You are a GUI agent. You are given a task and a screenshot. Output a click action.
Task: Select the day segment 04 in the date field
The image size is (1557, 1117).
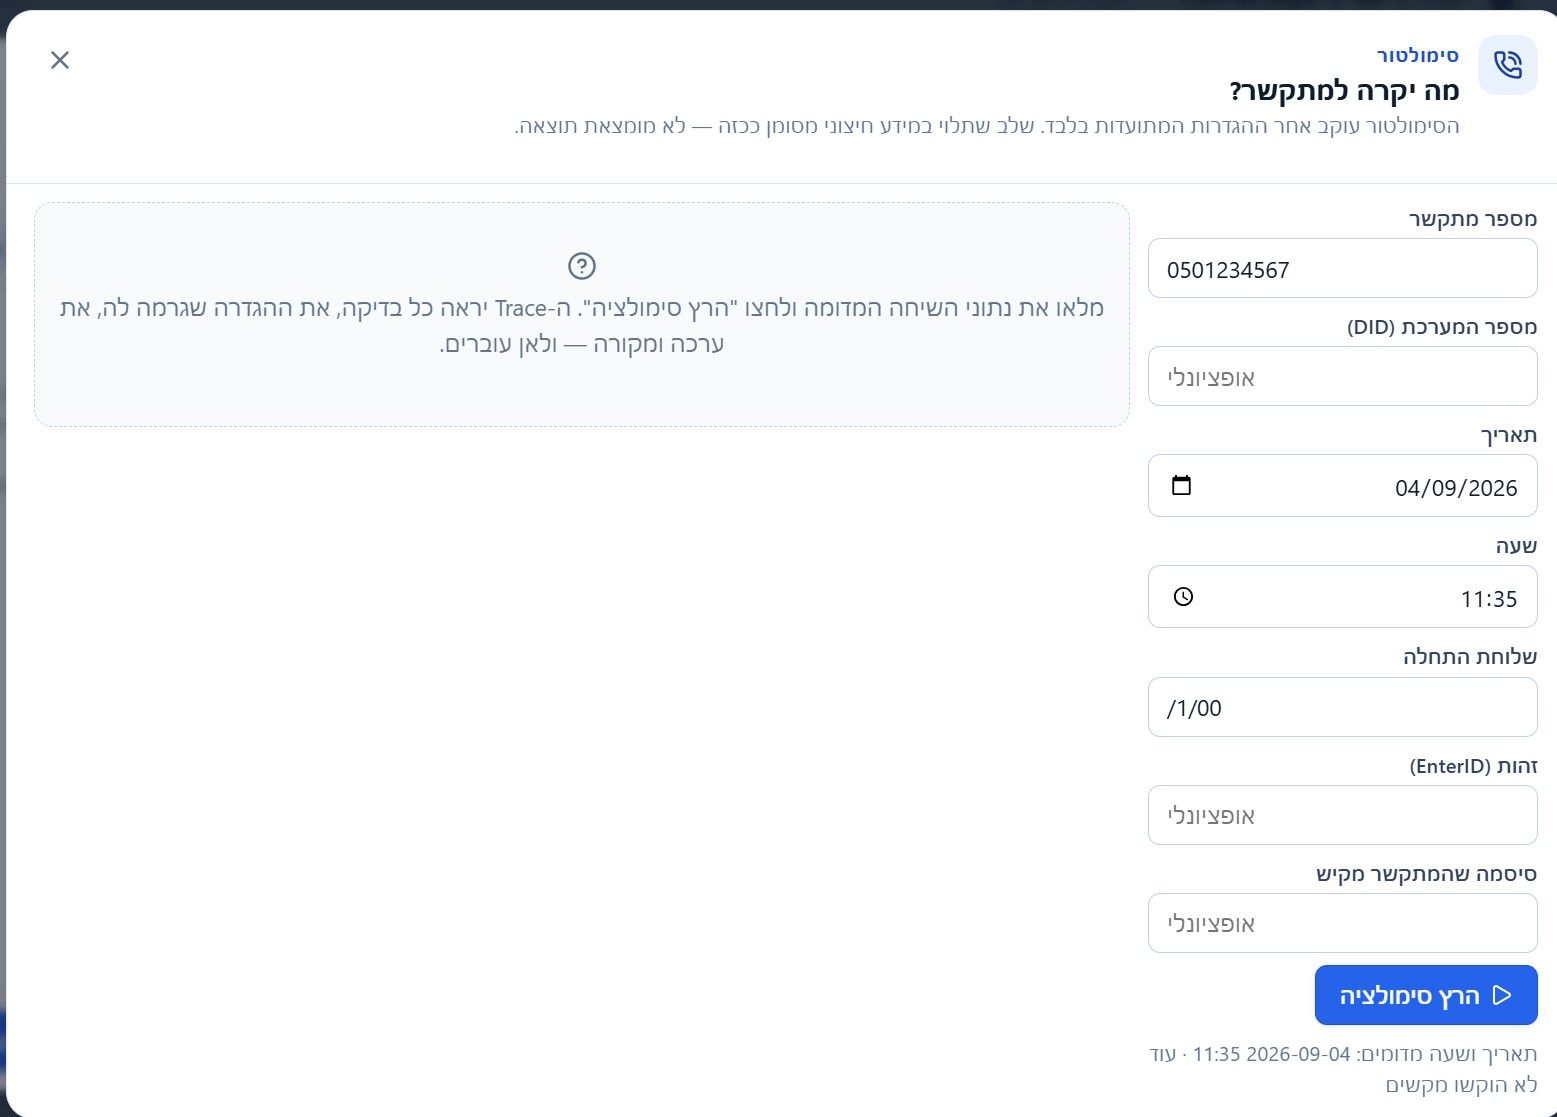(1408, 488)
